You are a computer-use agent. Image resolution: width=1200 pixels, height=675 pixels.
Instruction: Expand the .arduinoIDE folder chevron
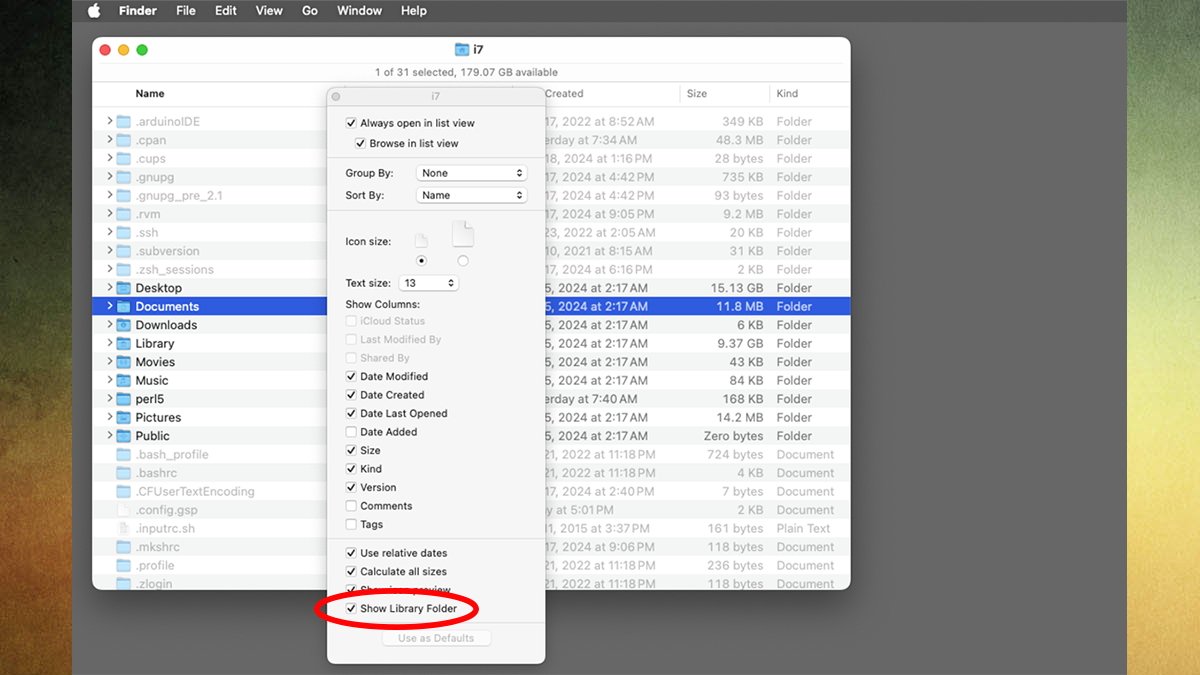(109, 122)
